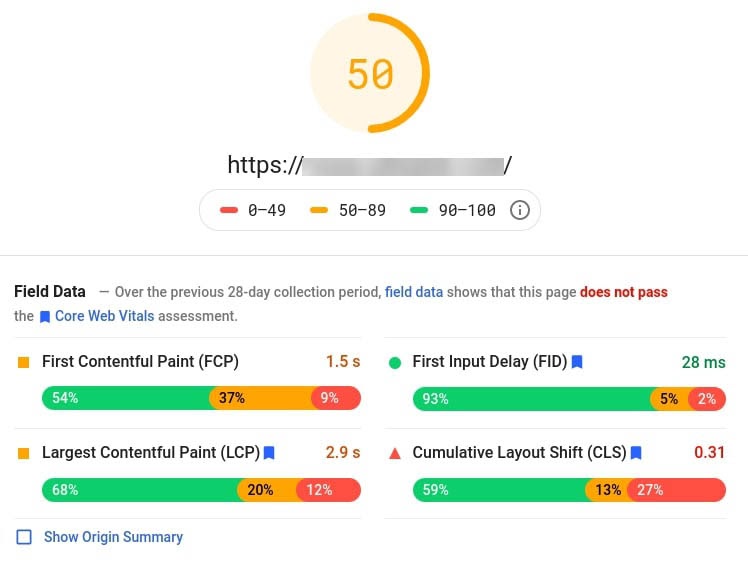Screen dimensions: 748x563
Task: Click the score scale info icon
Action: 519,210
